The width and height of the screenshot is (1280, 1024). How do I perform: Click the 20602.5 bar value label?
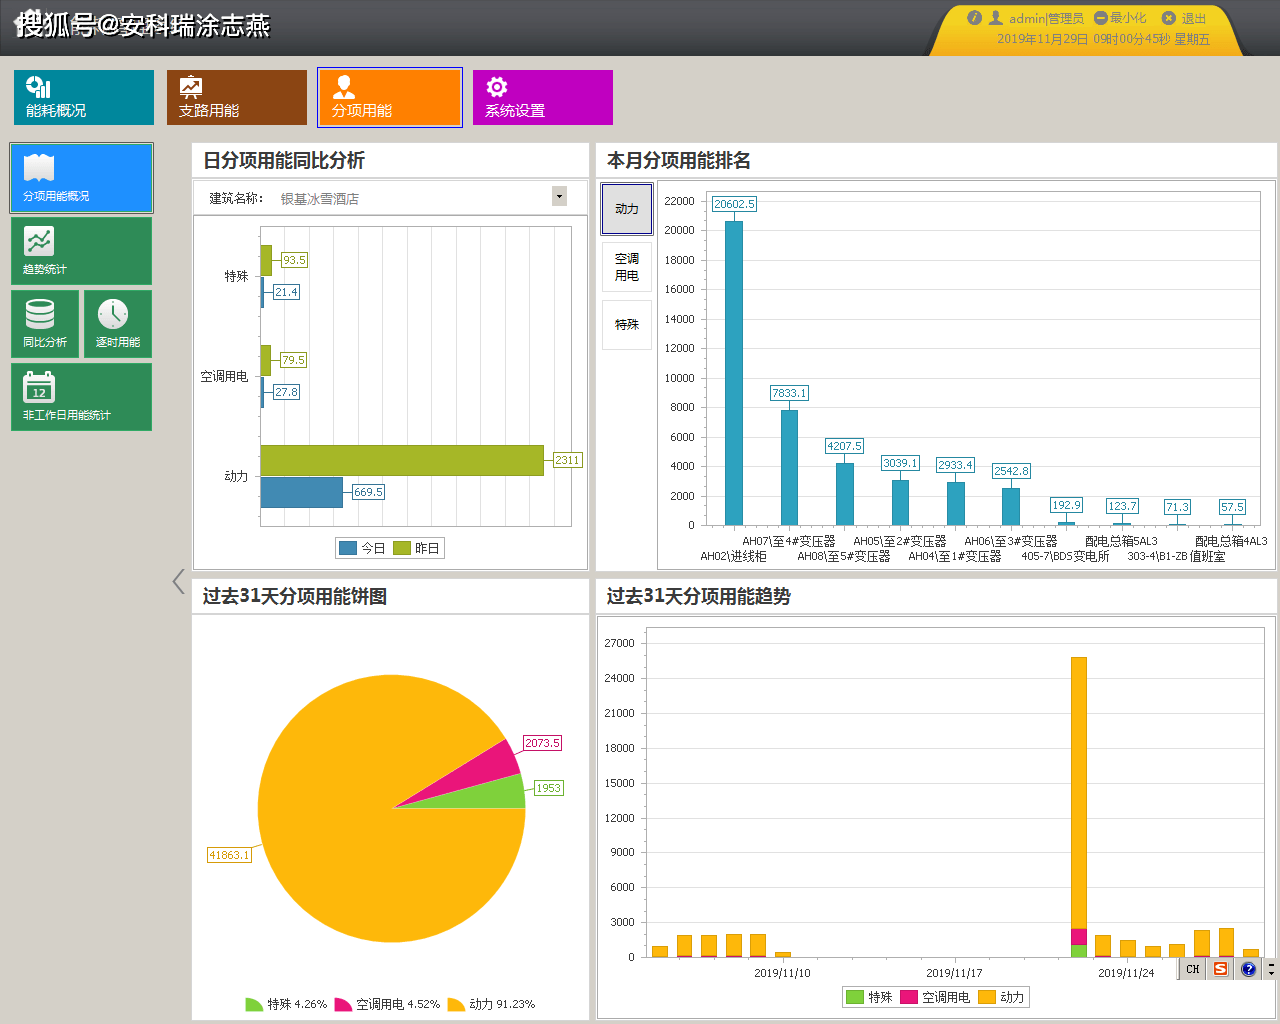pos(734,204)
